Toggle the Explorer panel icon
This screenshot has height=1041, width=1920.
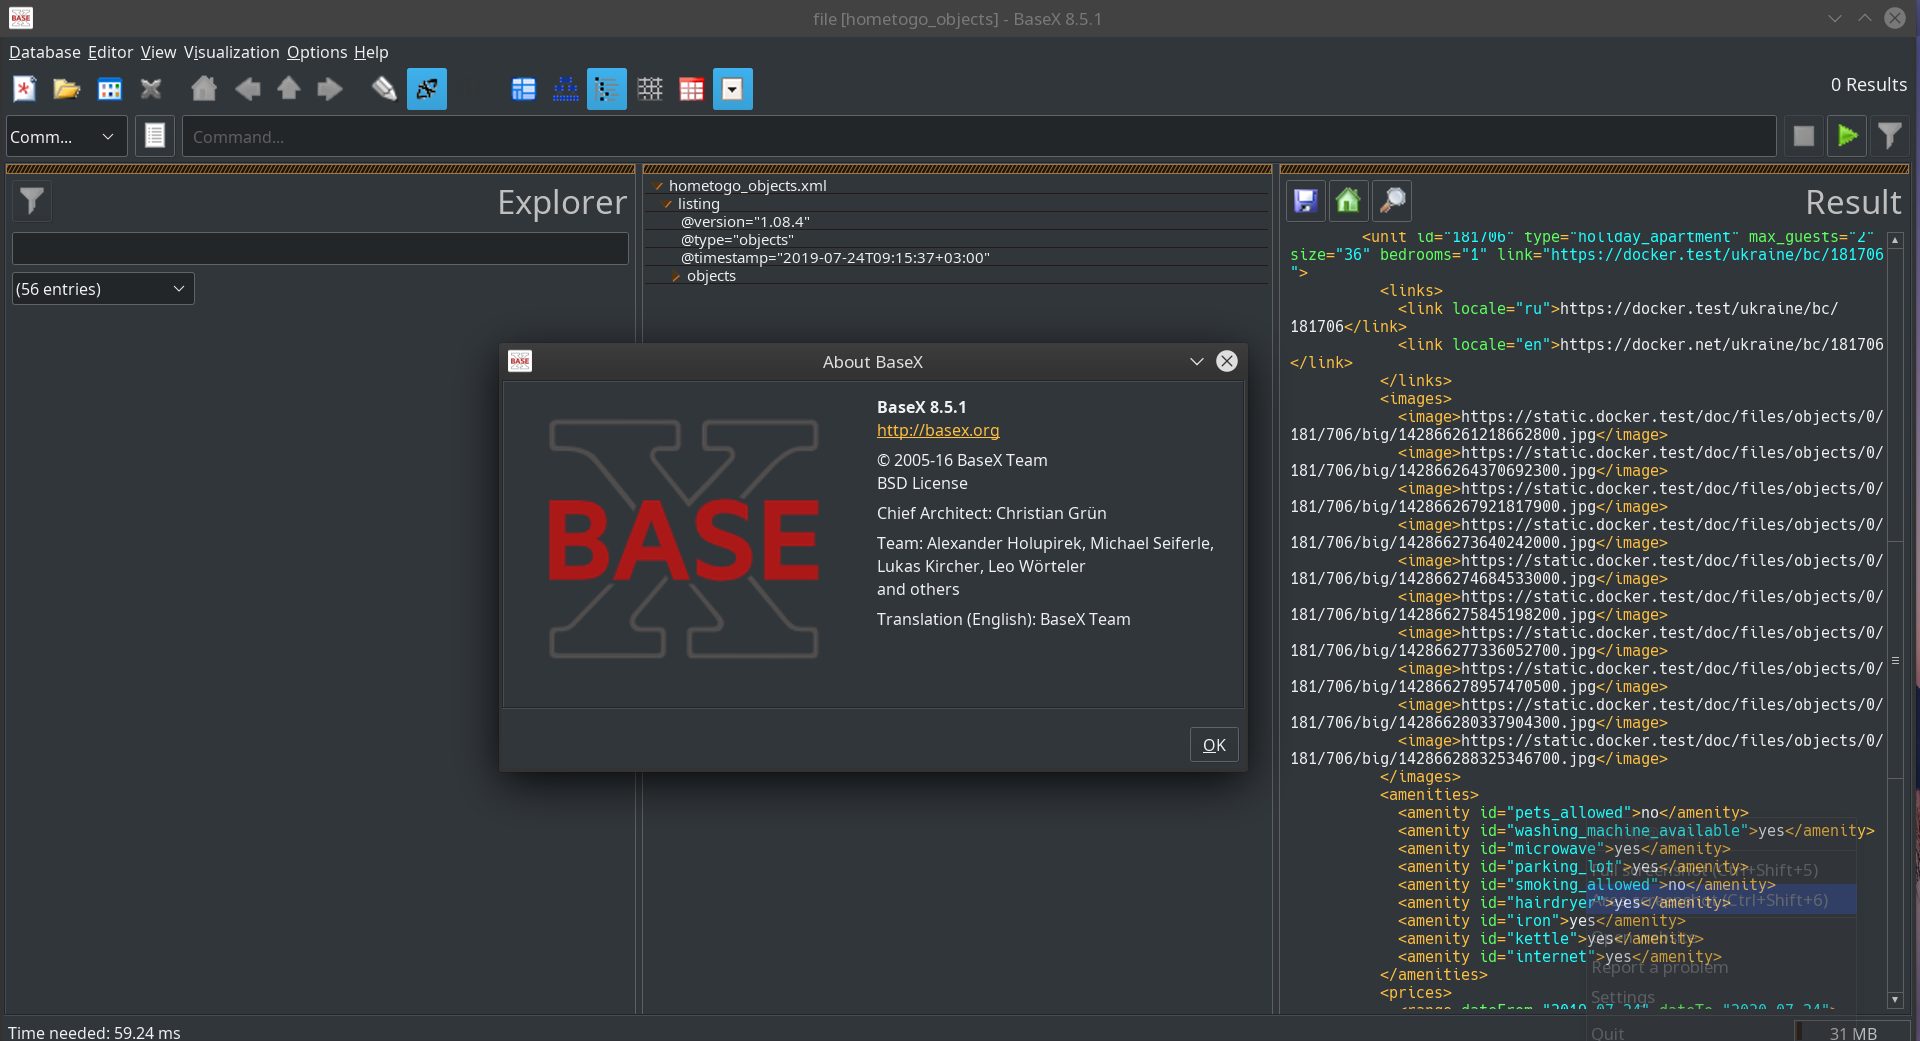click(x=427, y=89)
